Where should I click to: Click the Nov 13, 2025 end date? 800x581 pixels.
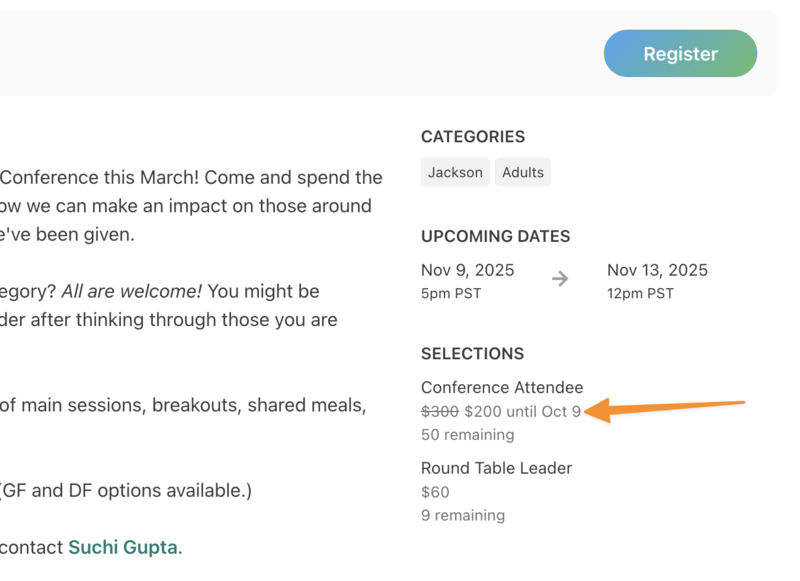point(657,270)
